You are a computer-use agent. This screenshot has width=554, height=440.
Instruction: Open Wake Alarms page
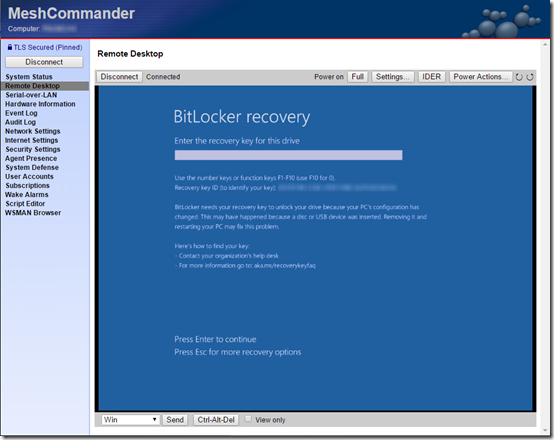26,195
